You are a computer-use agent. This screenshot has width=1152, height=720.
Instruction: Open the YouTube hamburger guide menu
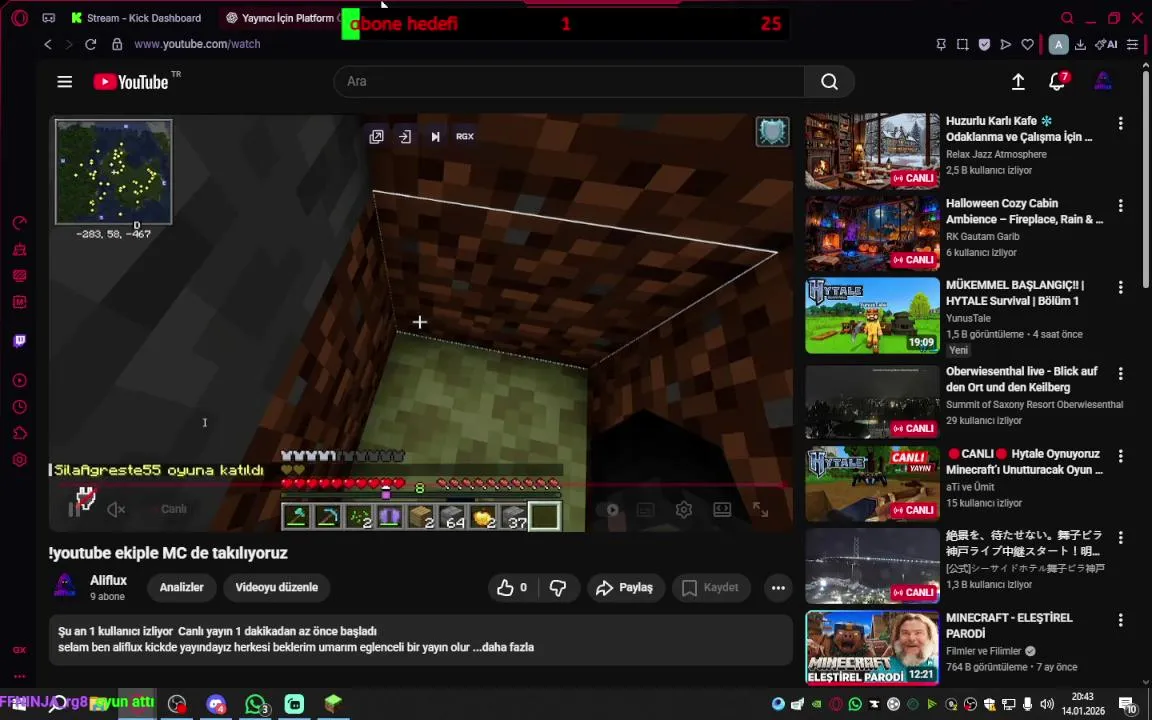(65, 82)
